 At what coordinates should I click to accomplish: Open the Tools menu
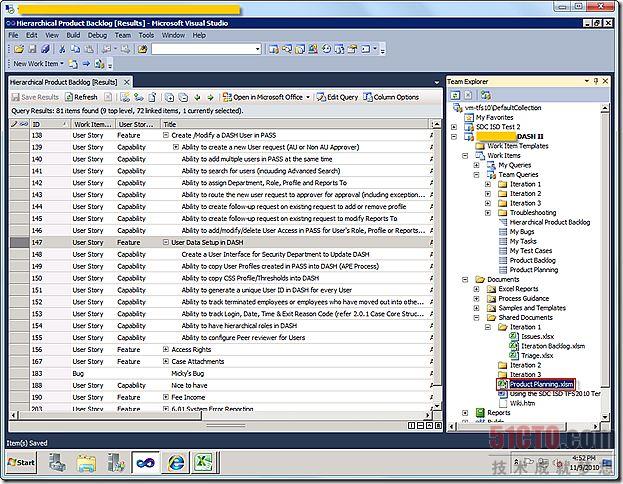click(x=146, y=35)
